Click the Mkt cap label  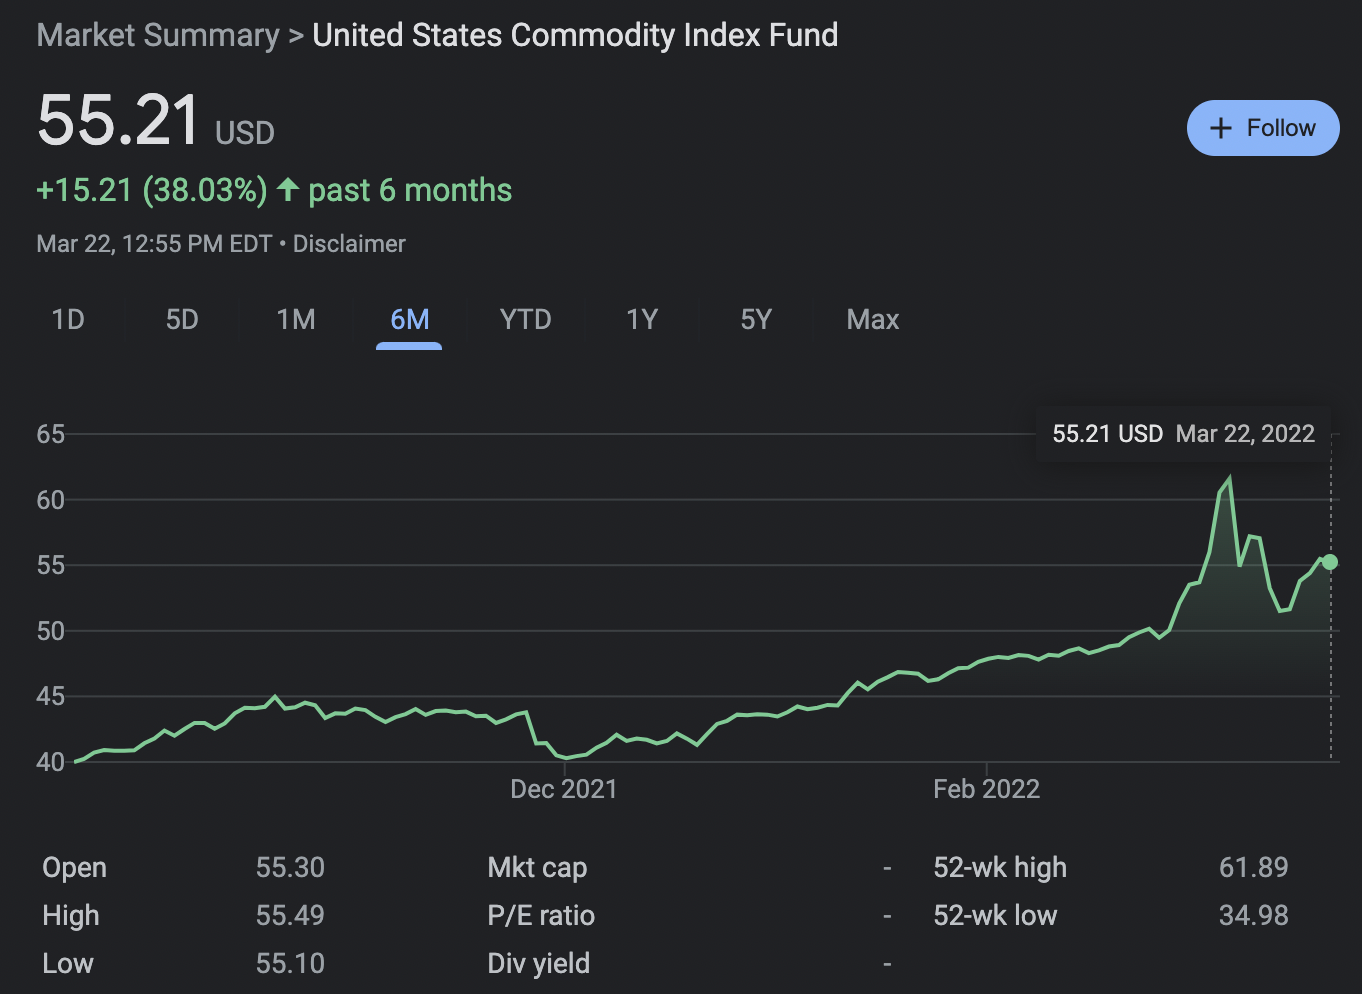(x=537, y=868)
